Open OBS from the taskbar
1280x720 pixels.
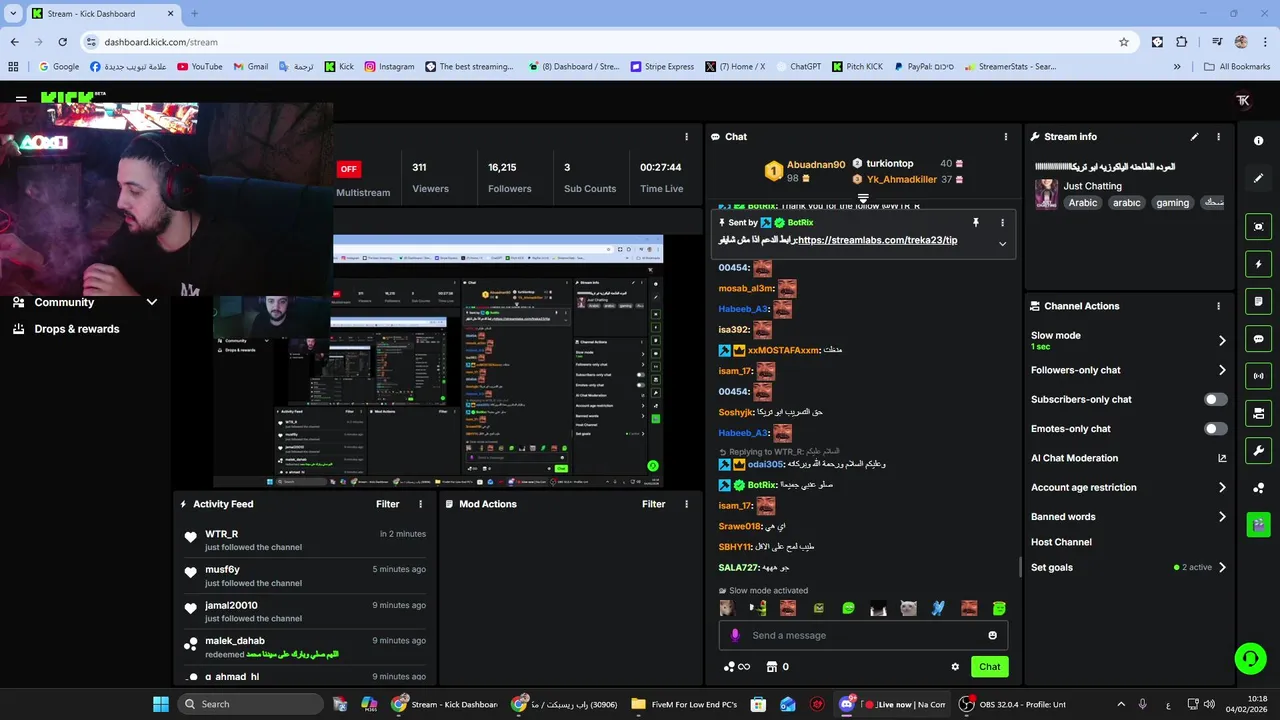tap(1012, 704)
